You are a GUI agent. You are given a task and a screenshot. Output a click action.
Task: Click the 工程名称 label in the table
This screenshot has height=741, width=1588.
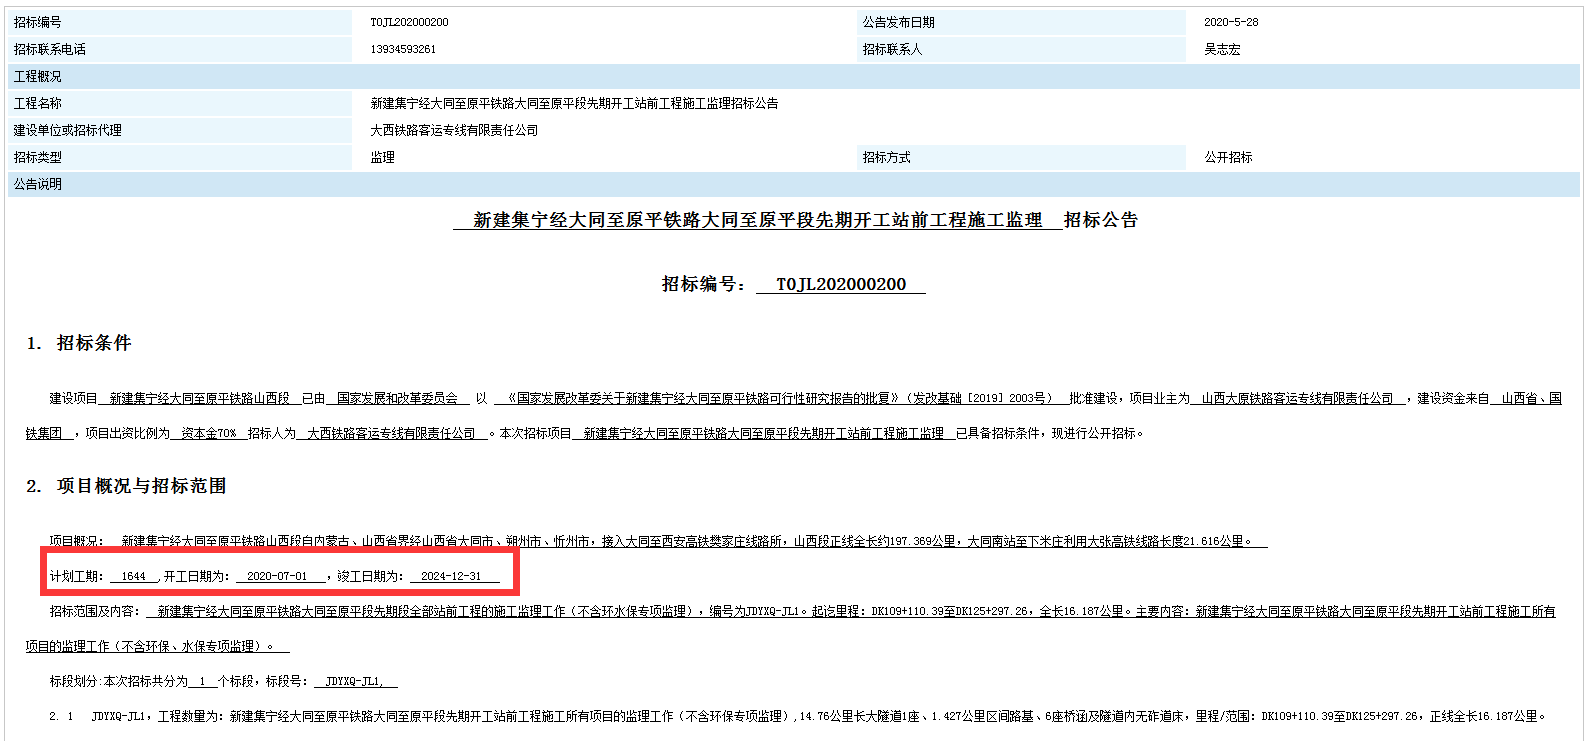(38, 103)
